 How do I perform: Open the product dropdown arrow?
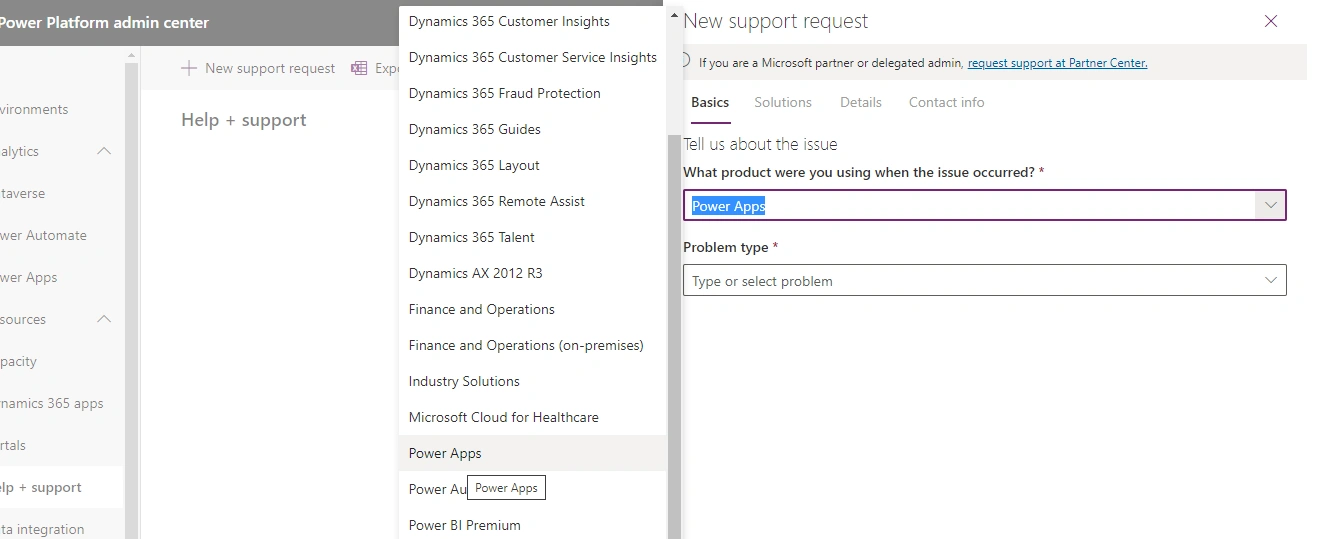click(1271, 205)
